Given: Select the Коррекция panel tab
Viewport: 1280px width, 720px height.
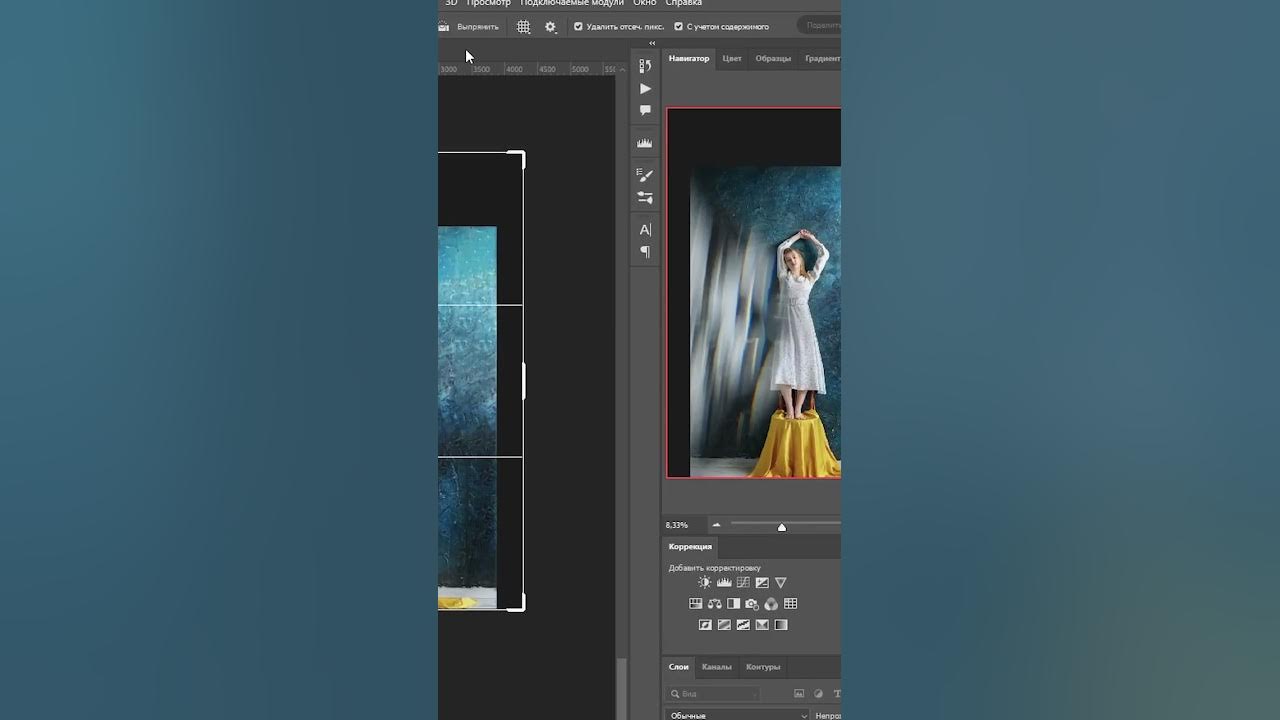Looking at the screenshot, I should pyautogui.click(x=690, y=547).
